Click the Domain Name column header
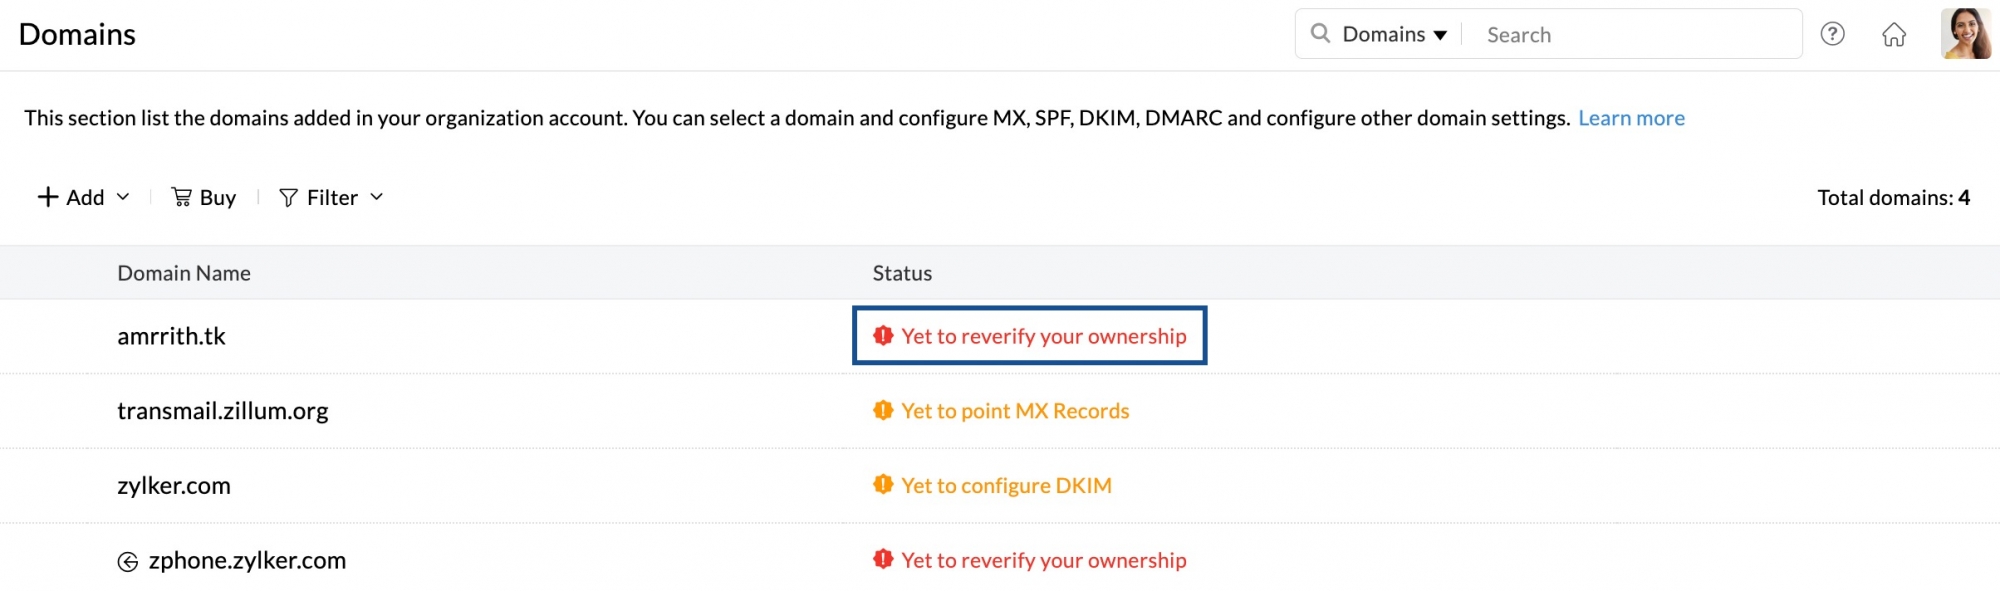Viewport: 2000px width, 591px height. coord(184,272)
